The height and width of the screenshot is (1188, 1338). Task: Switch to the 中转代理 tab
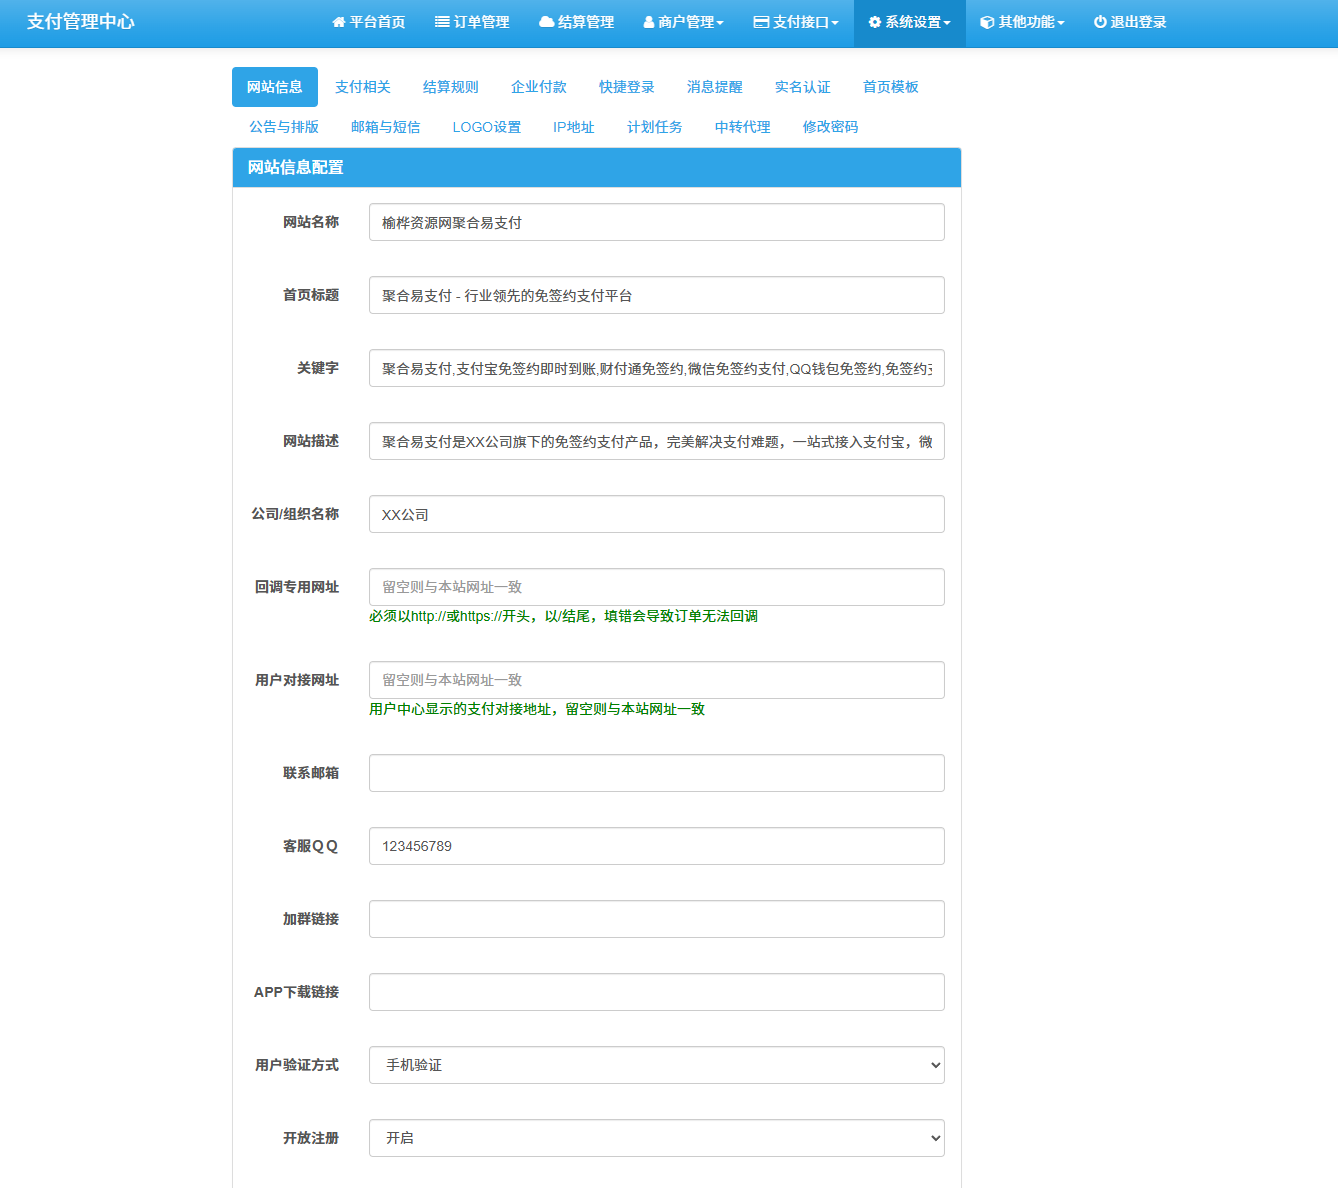(x=743, y=127)
